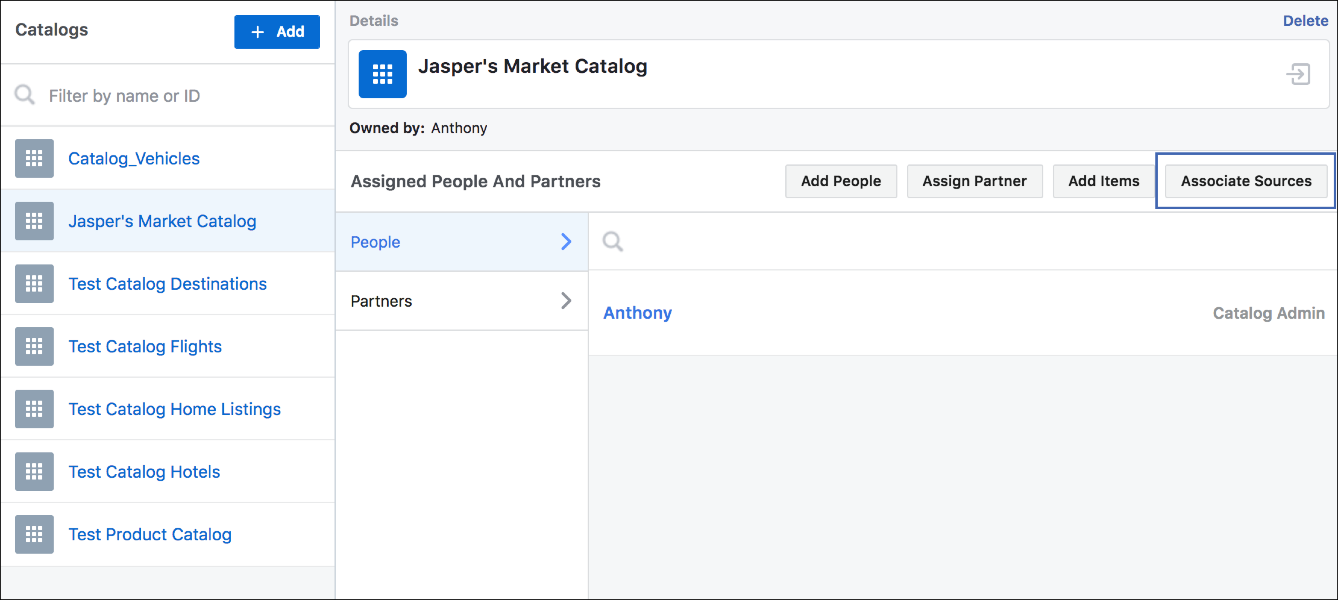
Task: Click the Test Catalog Flights grid icon
Action: (x=34, y=346)
